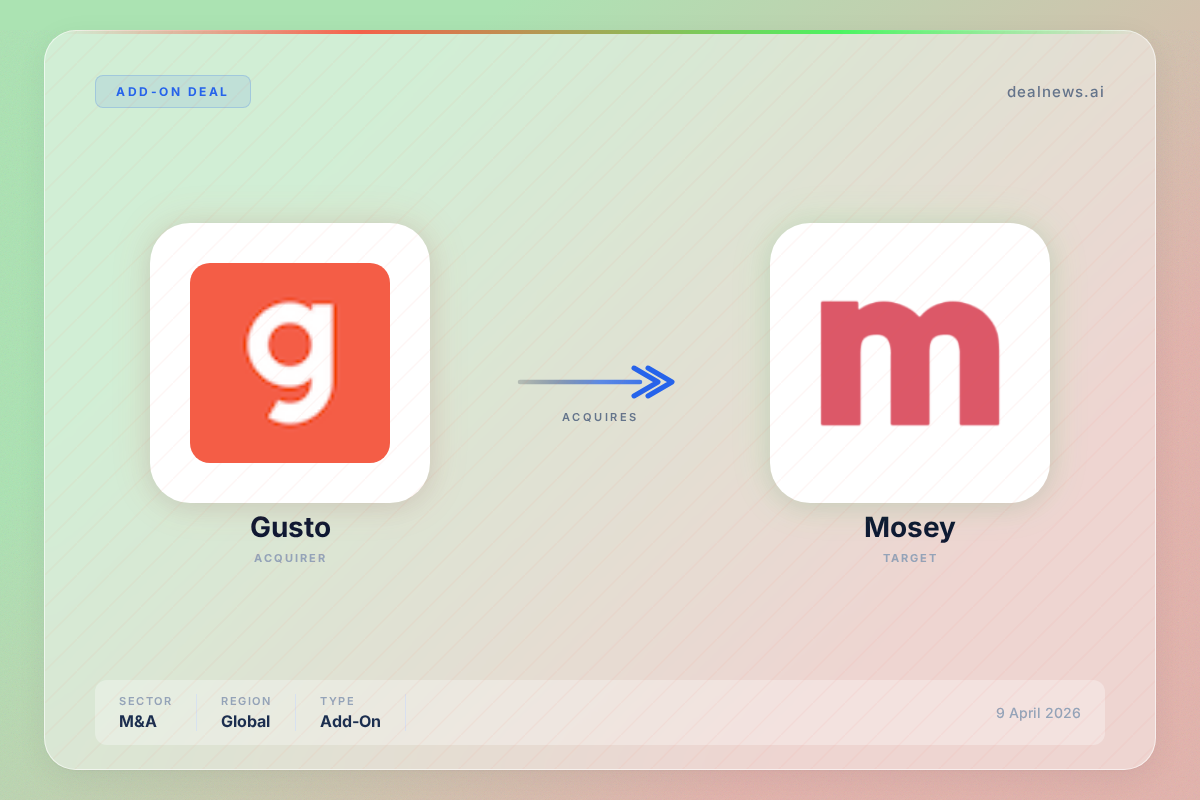The image size is (1200, 800).
Task: Click the date 9 April 2026
Action: tap(1037, 713)
